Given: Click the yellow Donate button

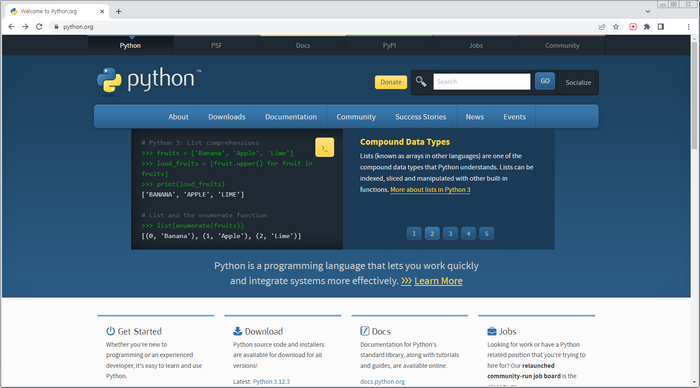Looking at the screenshot, I should point(391,82).
